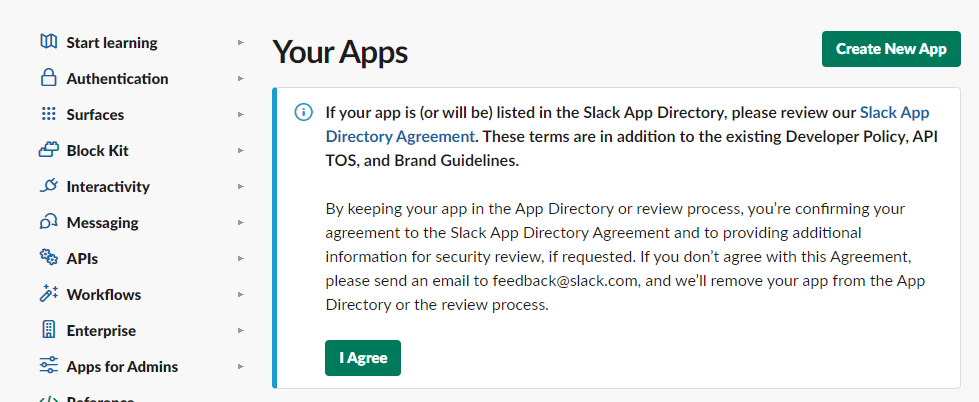Viewport: 979px width, 402px height.
Task: Click the info circle icon in the notice
Action: pos(303,112)
